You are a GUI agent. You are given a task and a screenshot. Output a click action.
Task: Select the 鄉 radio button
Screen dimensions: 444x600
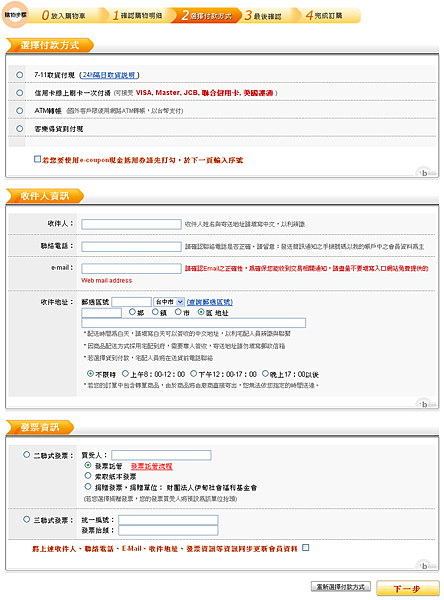coord(132,312)
